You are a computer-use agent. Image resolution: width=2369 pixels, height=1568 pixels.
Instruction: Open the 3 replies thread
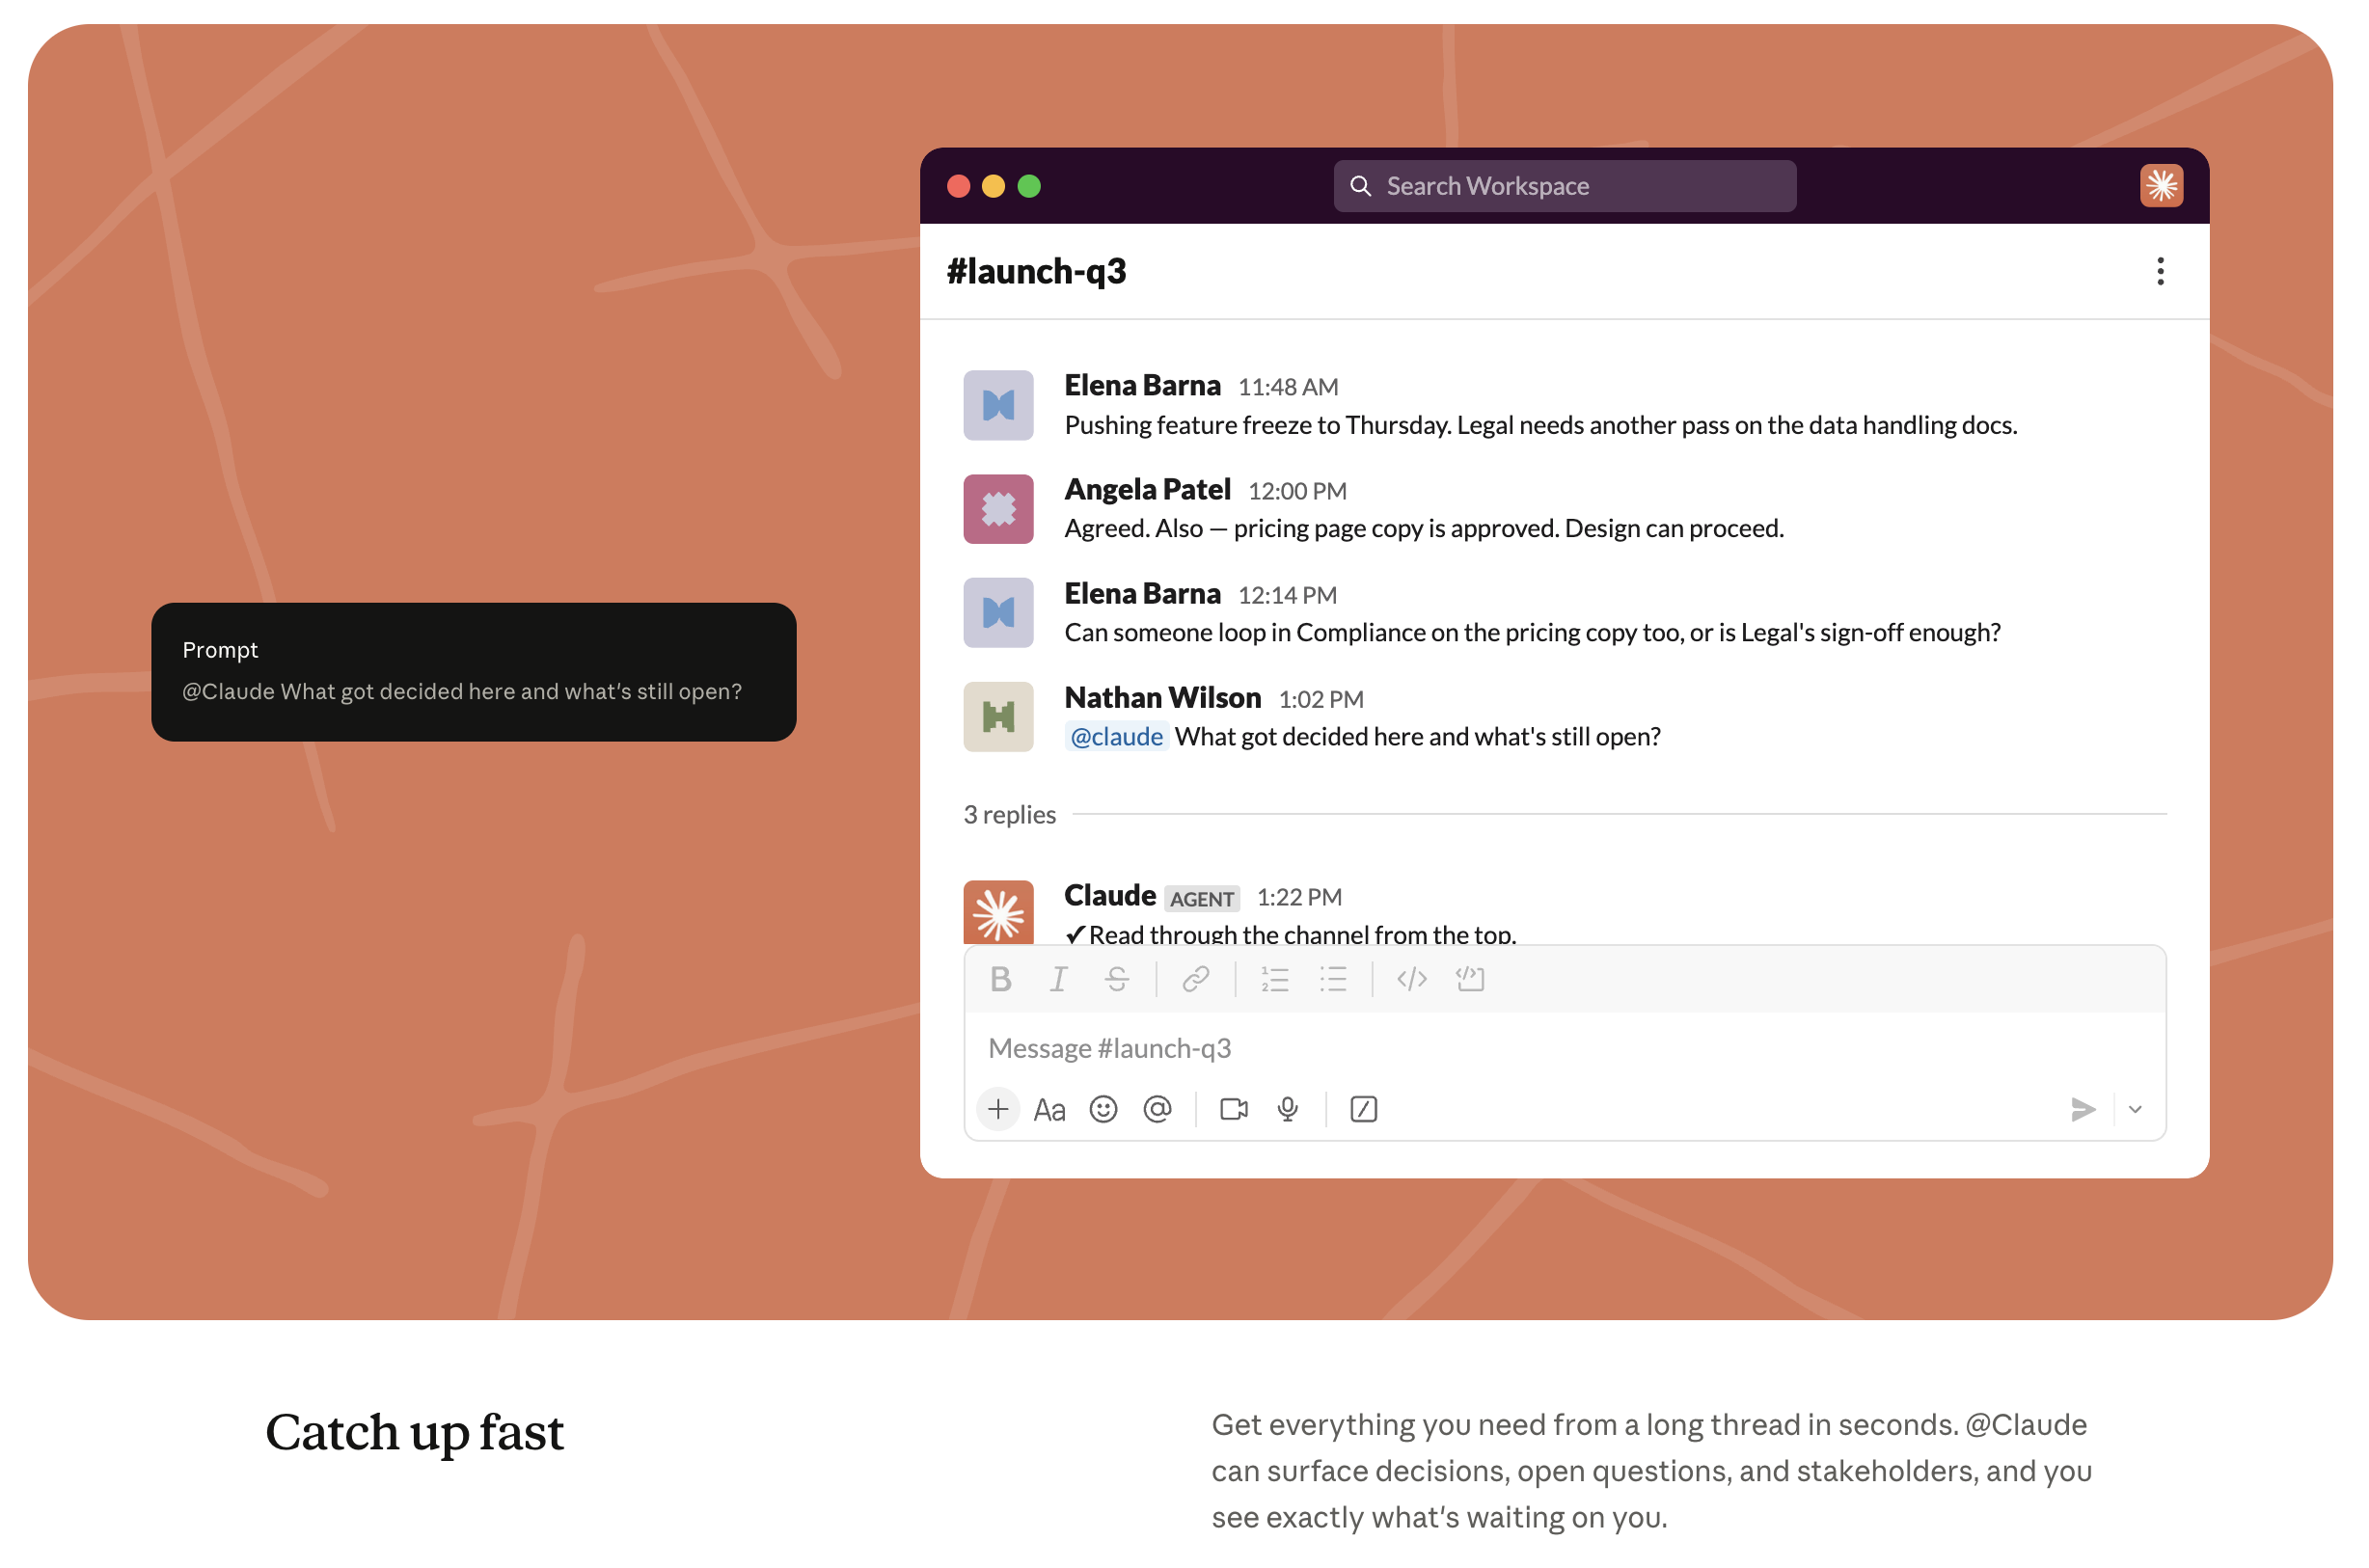point(1010,815)
